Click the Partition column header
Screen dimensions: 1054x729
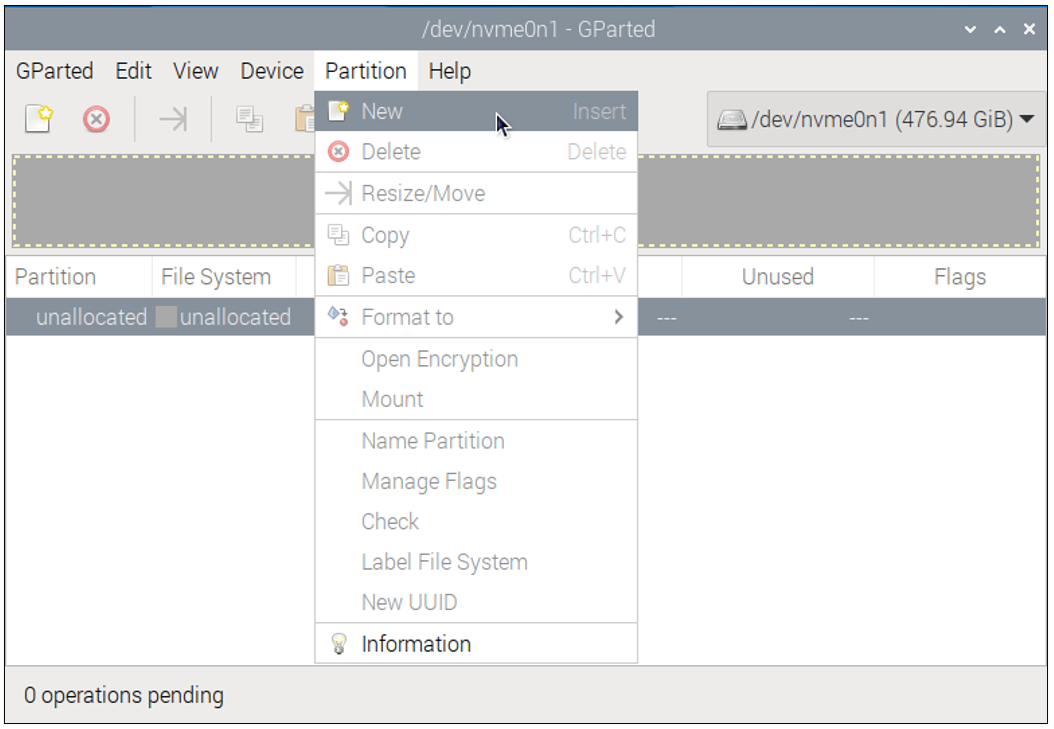[x=79, y=277]
